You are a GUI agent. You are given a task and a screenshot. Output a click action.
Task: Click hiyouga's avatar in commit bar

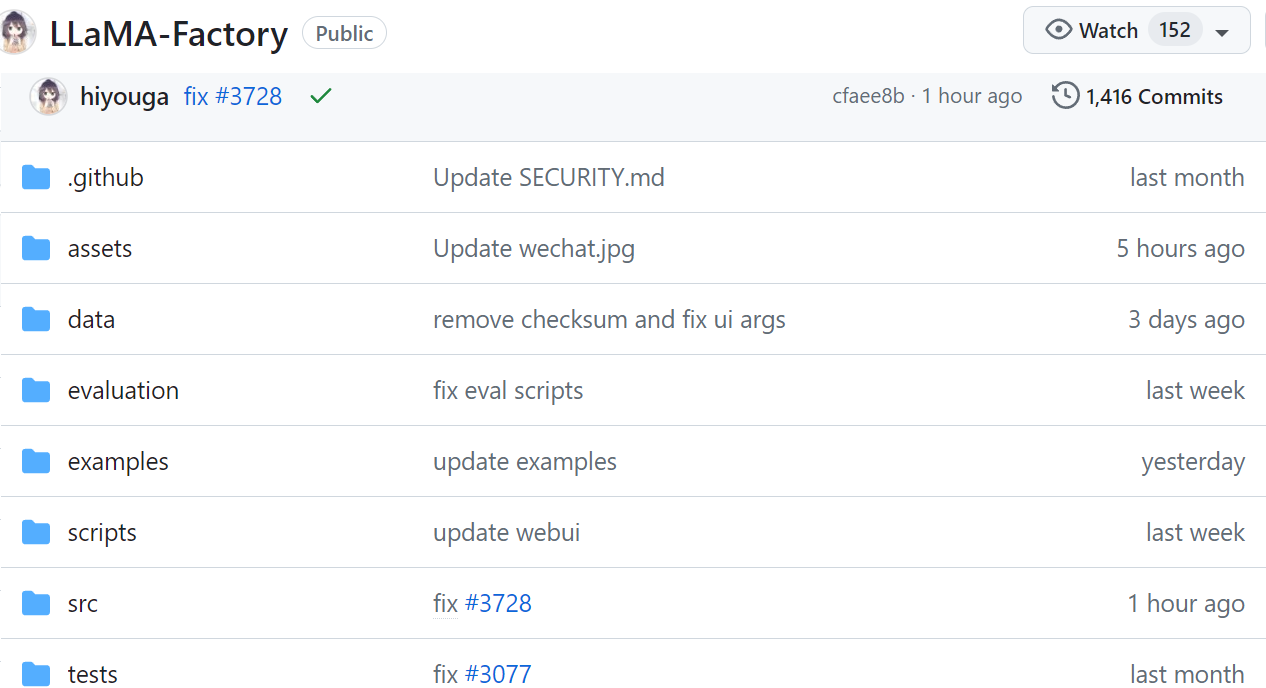coord(49,97)
